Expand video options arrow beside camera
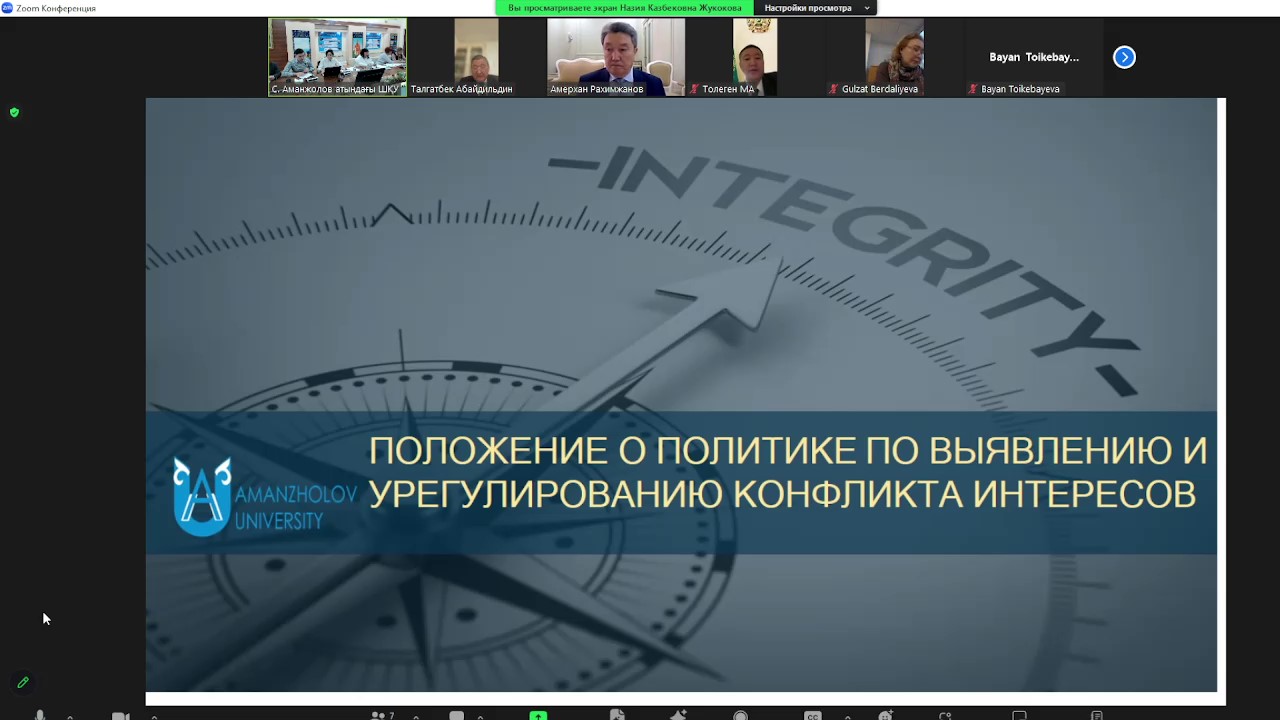This screenshot has height=720, width=1280. pos(154,716)
